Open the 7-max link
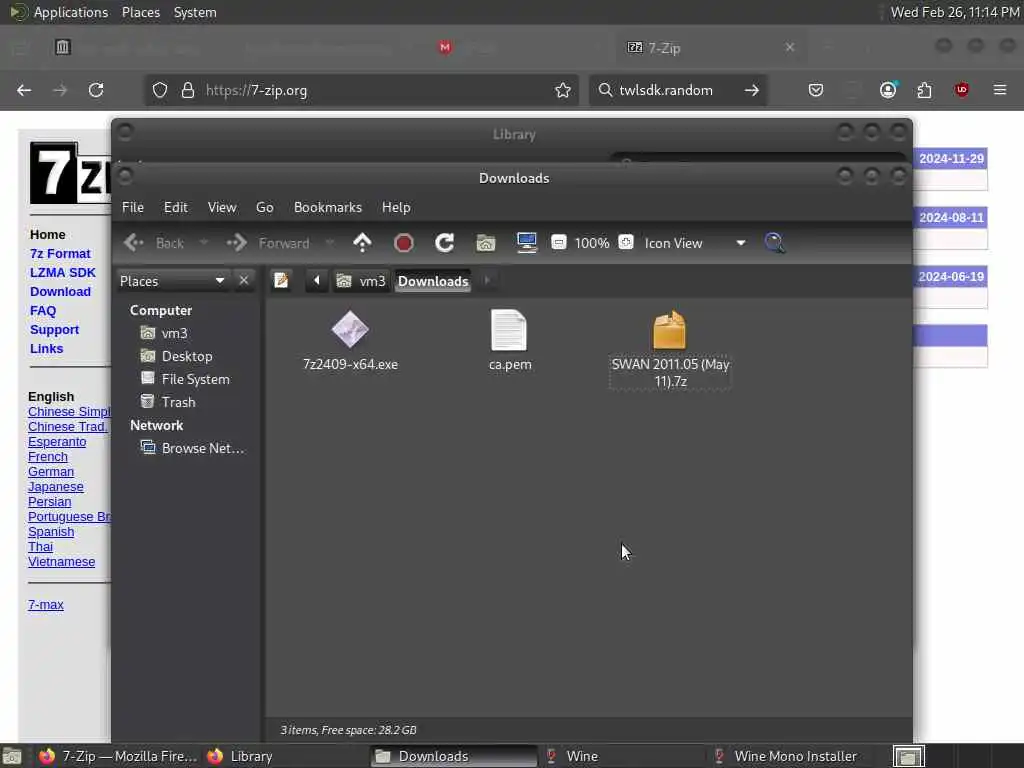This screenshot has height=768, width=1024. click(x=46, y=605)
